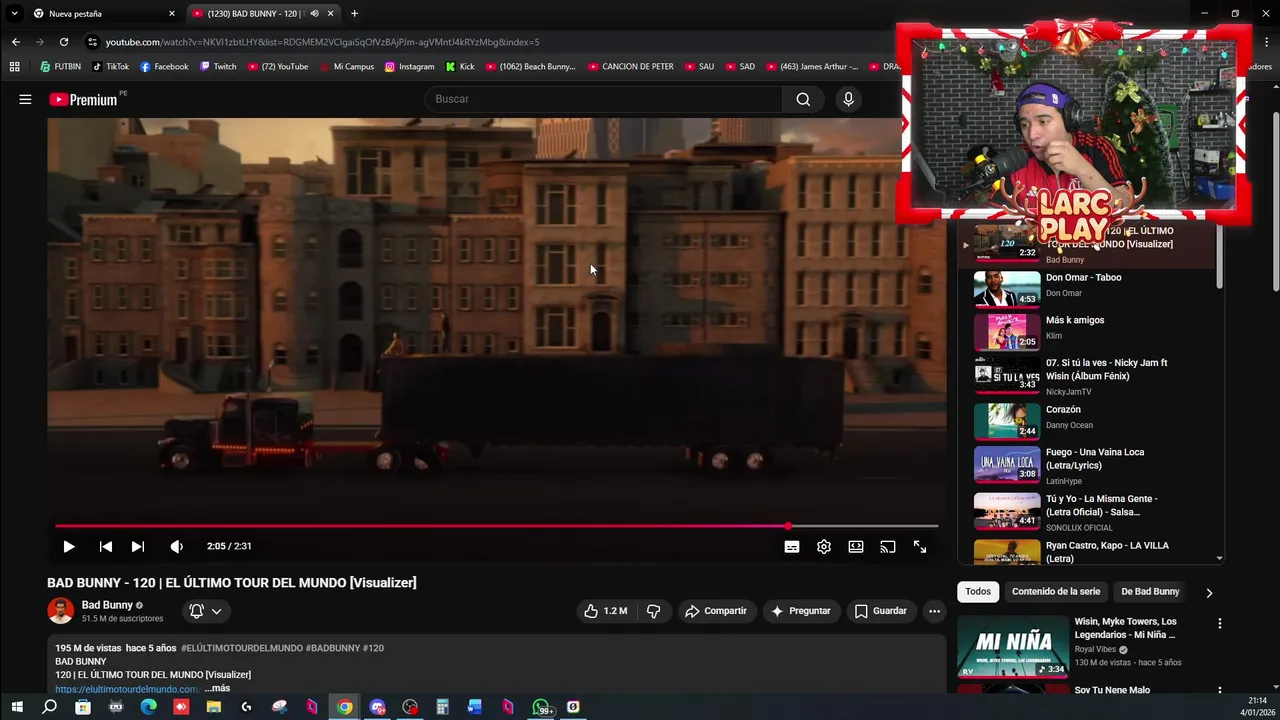The height and width of the screenshot is (720, 1280).
Task: Reload the page
Action: (x=63, y=42)
